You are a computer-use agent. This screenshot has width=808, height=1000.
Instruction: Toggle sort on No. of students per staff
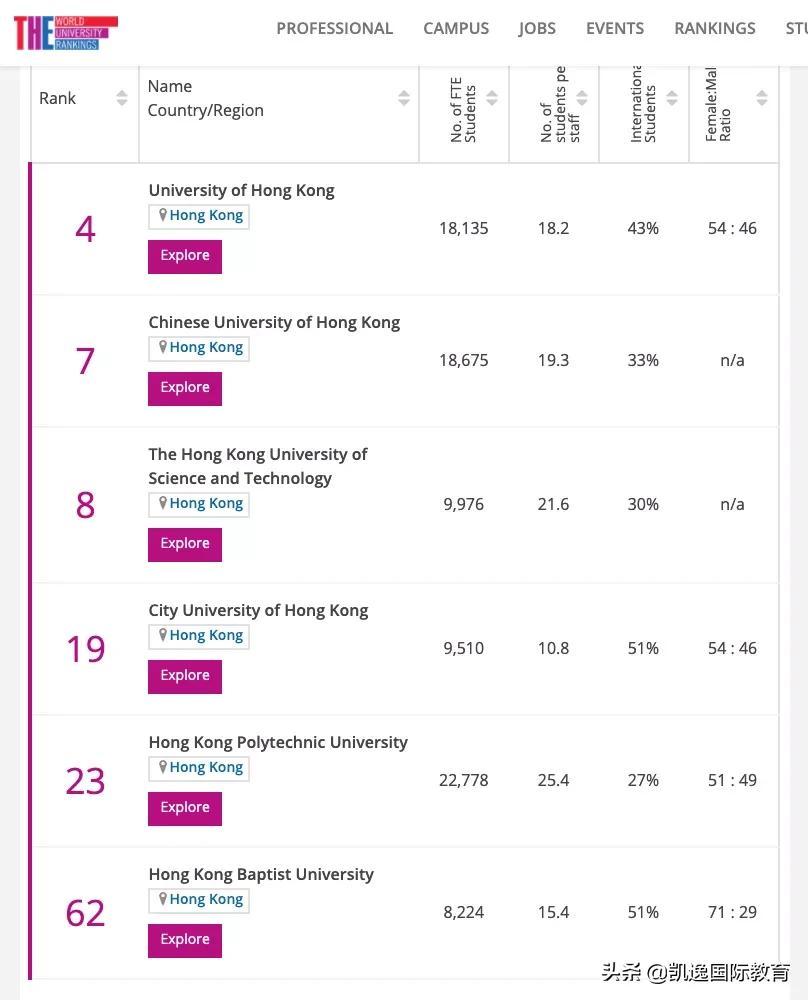coord(581,98)
